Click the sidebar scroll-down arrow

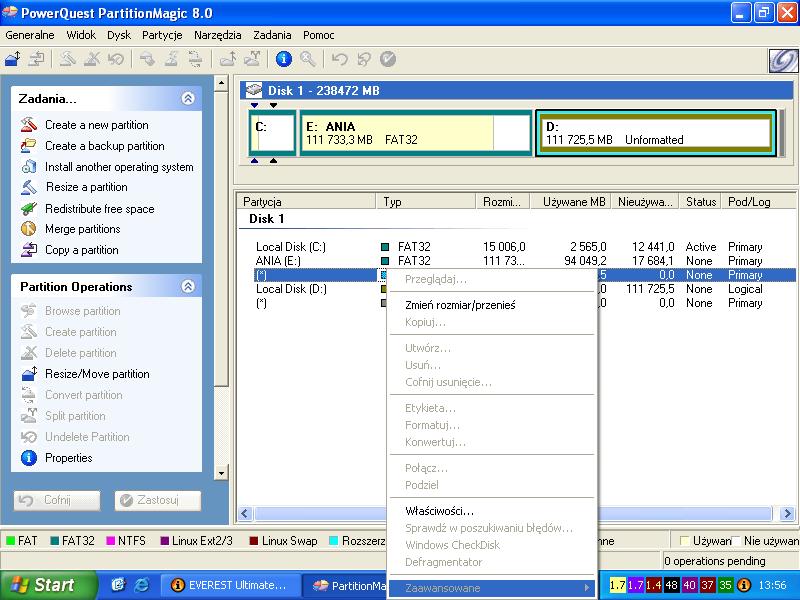[221, 473]
